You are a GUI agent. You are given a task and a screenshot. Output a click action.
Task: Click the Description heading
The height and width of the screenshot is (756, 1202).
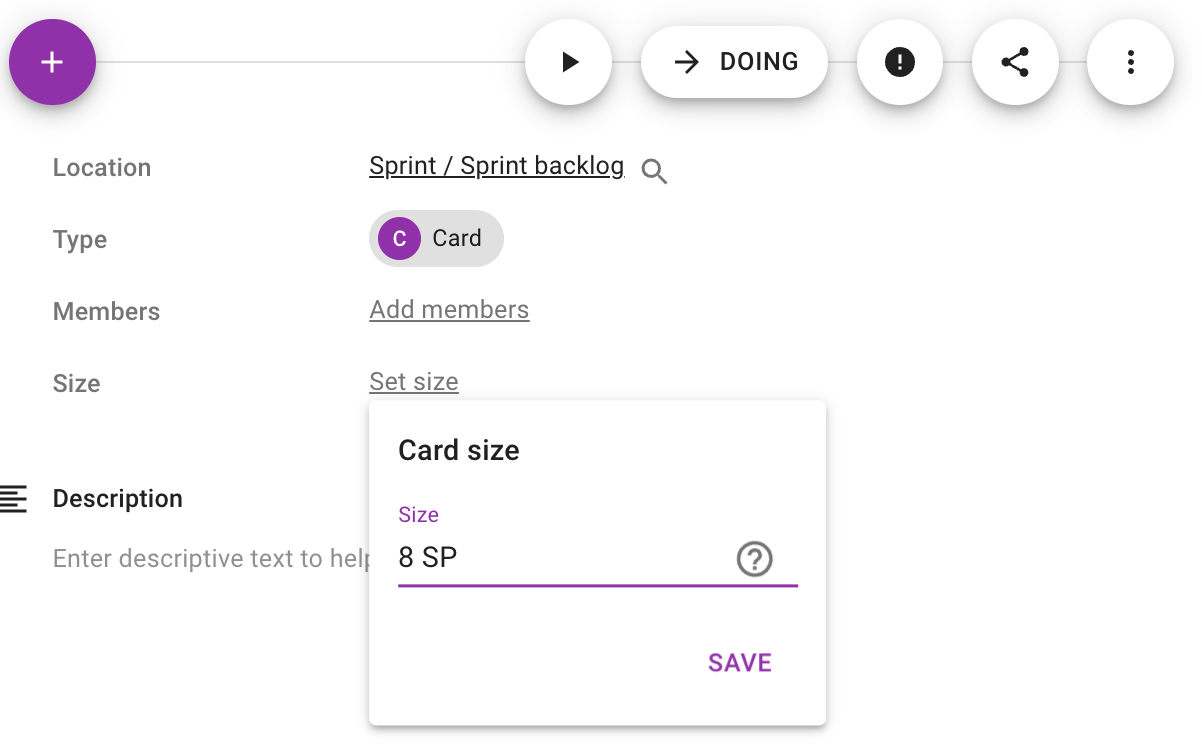[118, 498]
